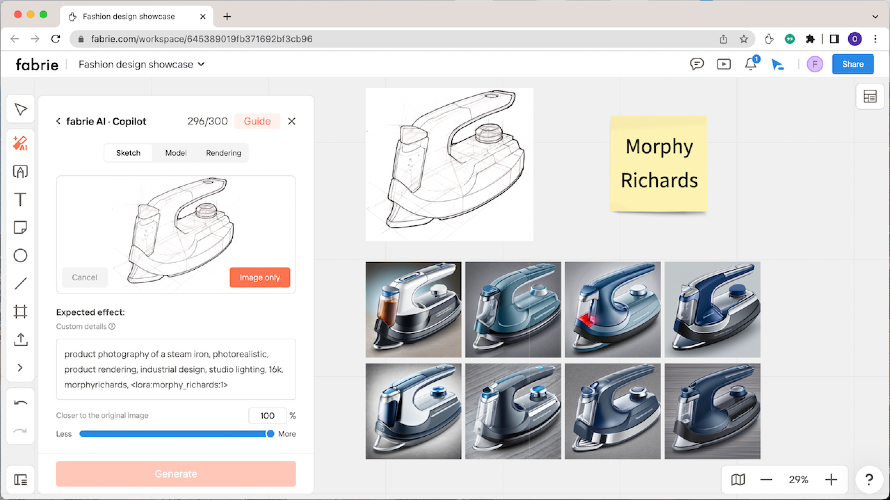Viewport: 890px width, 500px height.
Task: Open the comments chat icon
Action: click(697, 64)
